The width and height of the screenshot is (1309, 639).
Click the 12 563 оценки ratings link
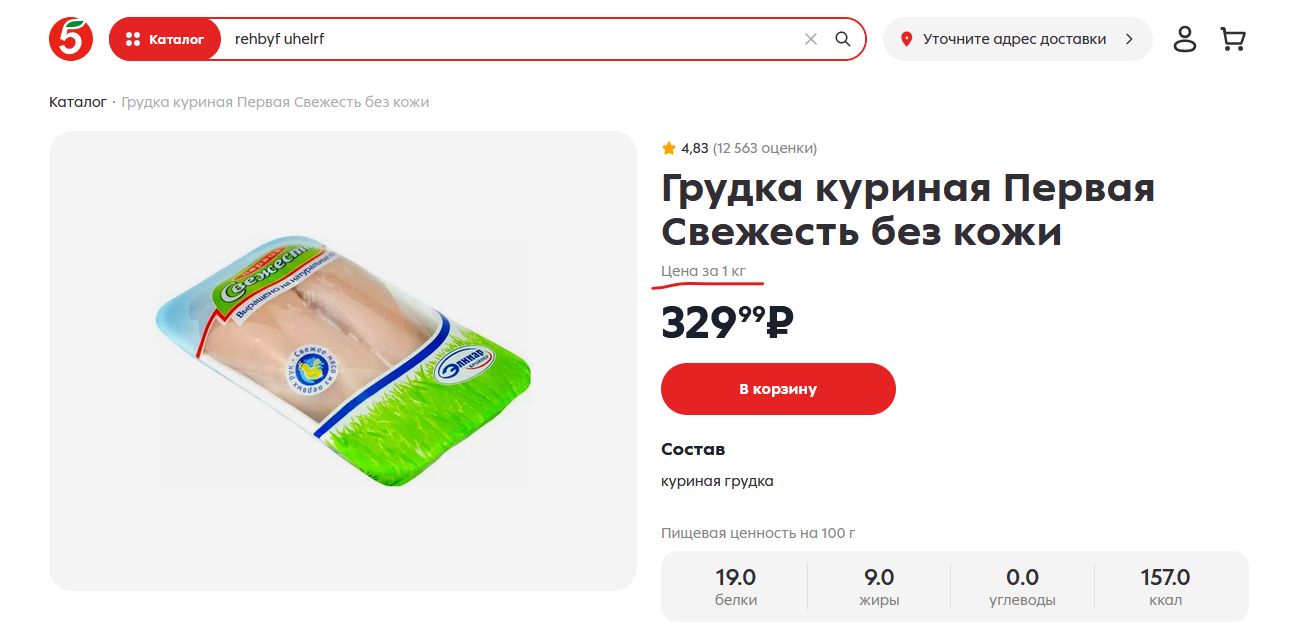click(x=765, y=148)
